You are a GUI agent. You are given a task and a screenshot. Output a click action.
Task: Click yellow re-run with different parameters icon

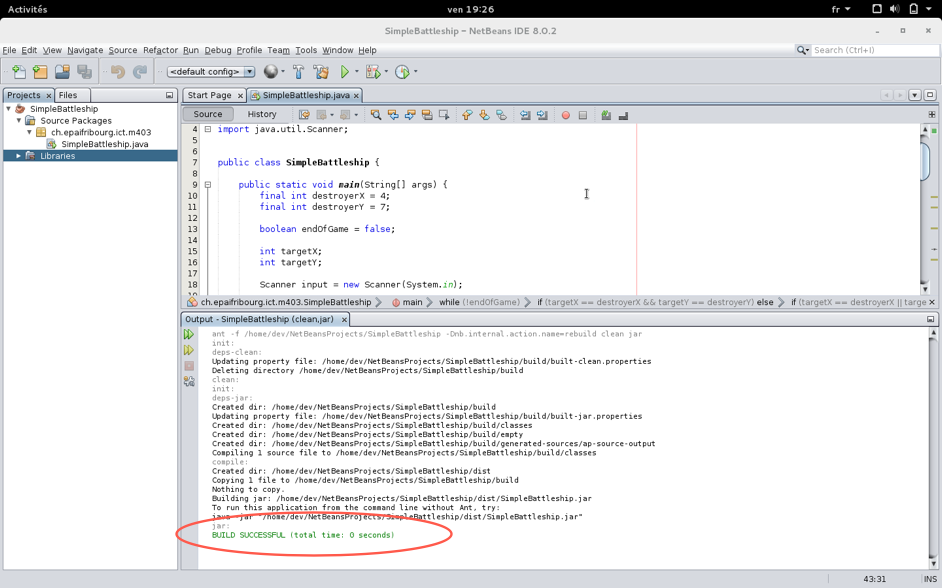pos(189,350)
